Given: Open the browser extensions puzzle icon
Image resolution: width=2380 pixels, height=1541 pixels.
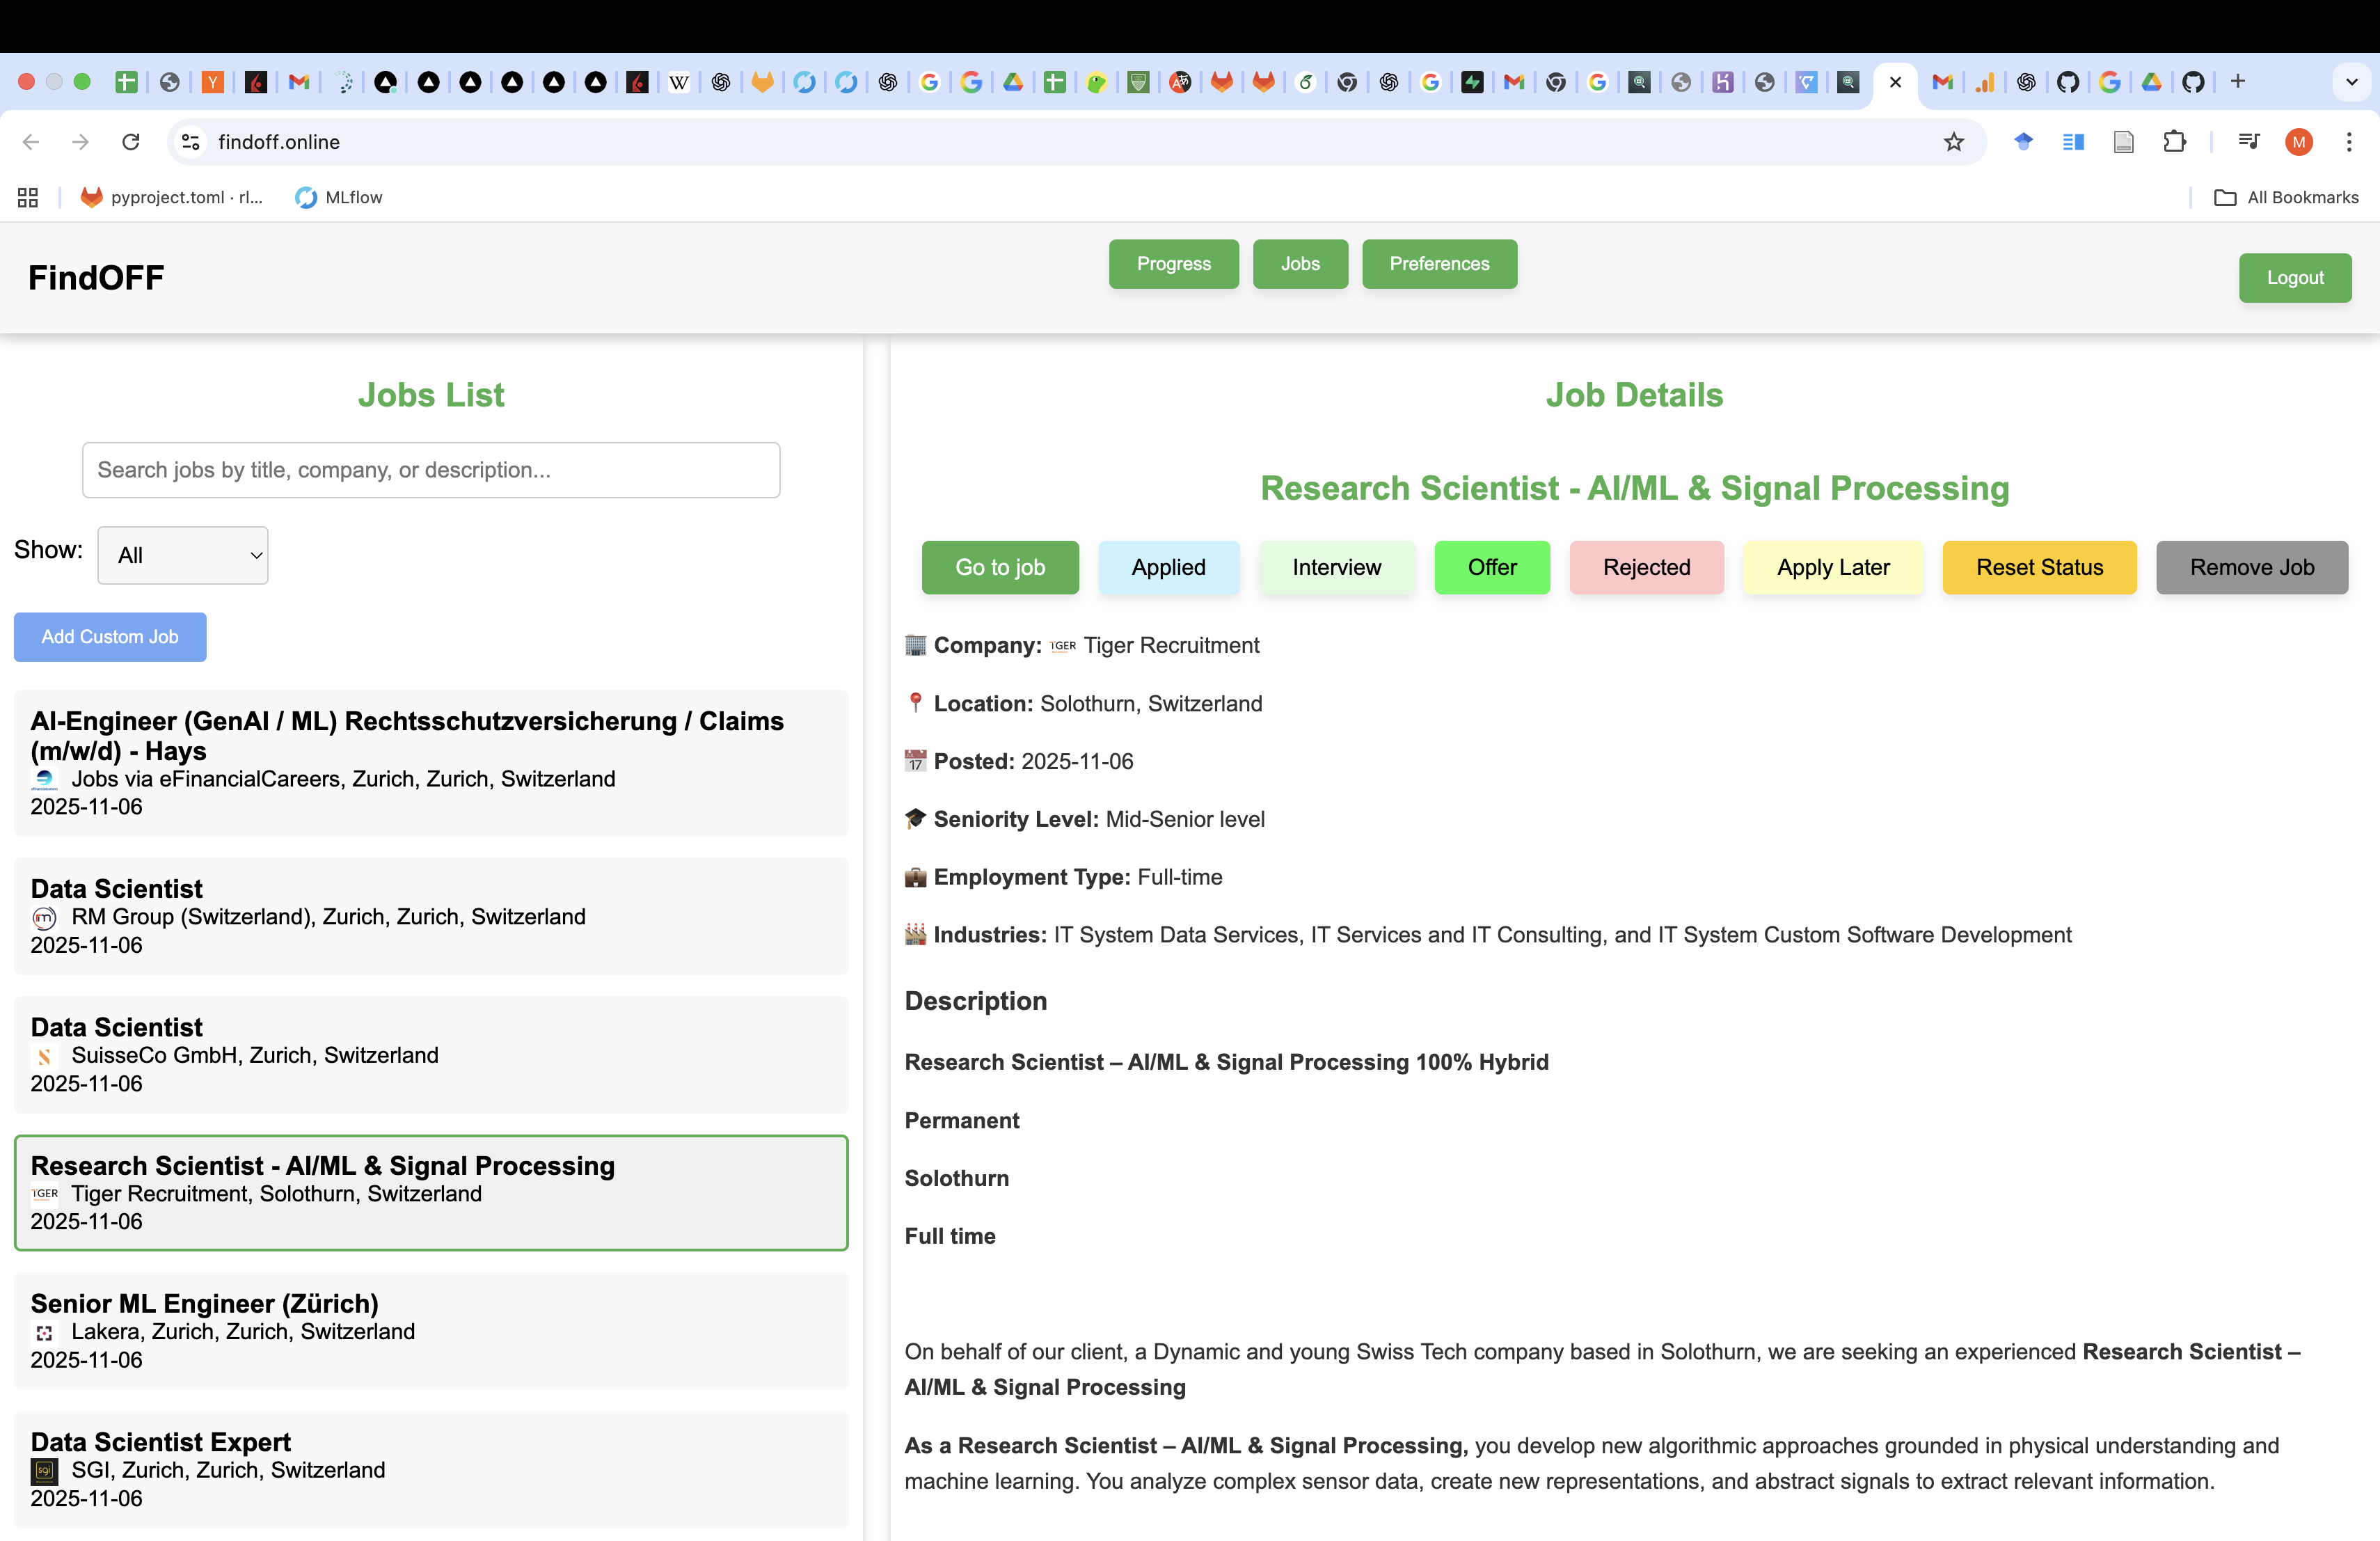Looking at the screenshot, I should (2174, 142).
